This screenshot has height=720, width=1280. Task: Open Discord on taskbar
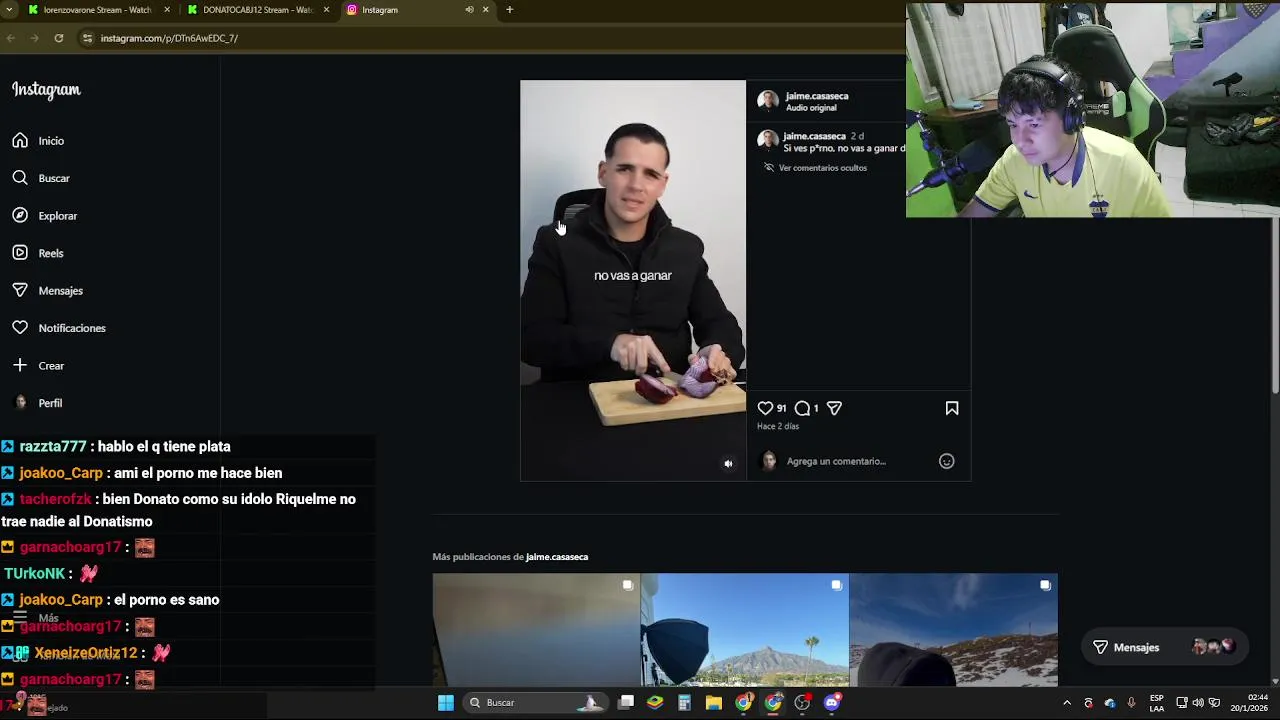click(x=832, y=703)
